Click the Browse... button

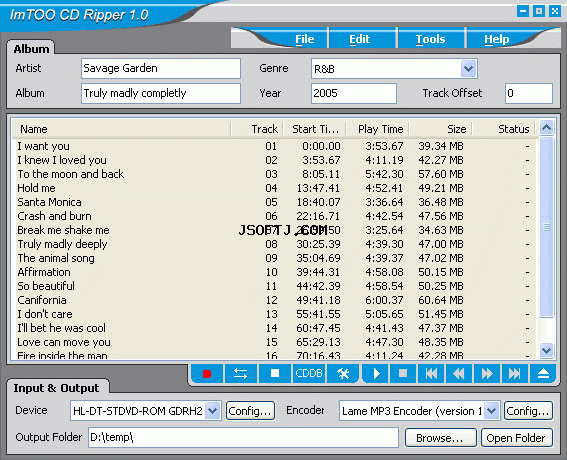tap(440, 438)
